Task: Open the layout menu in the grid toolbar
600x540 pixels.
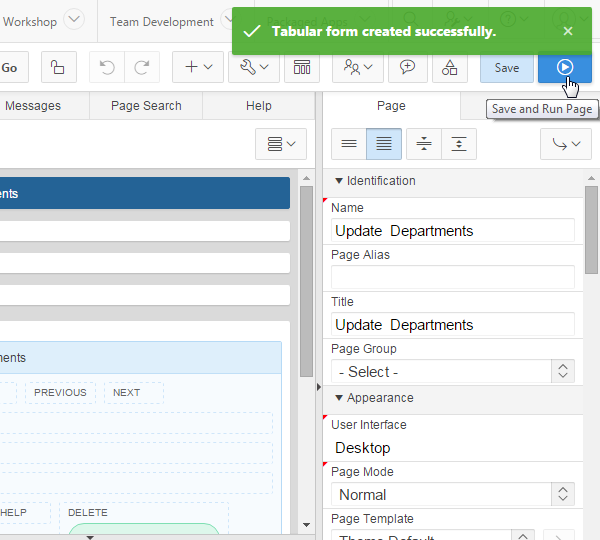Action: pyautogui.click(x=281, y=144)
